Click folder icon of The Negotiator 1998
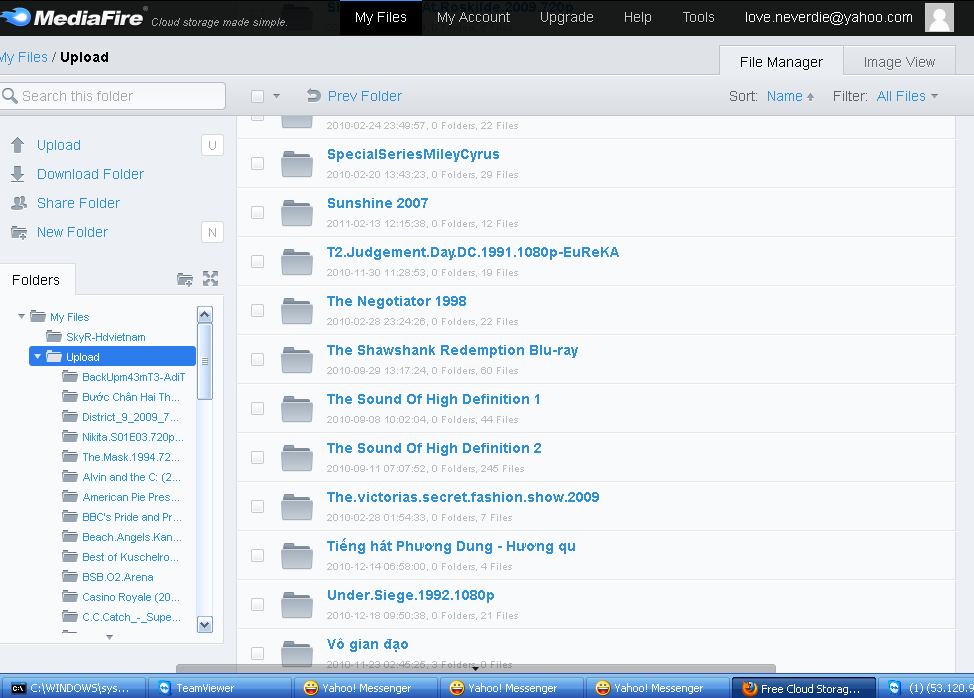This screenshot has width=974, height=698. click(297, 311)
